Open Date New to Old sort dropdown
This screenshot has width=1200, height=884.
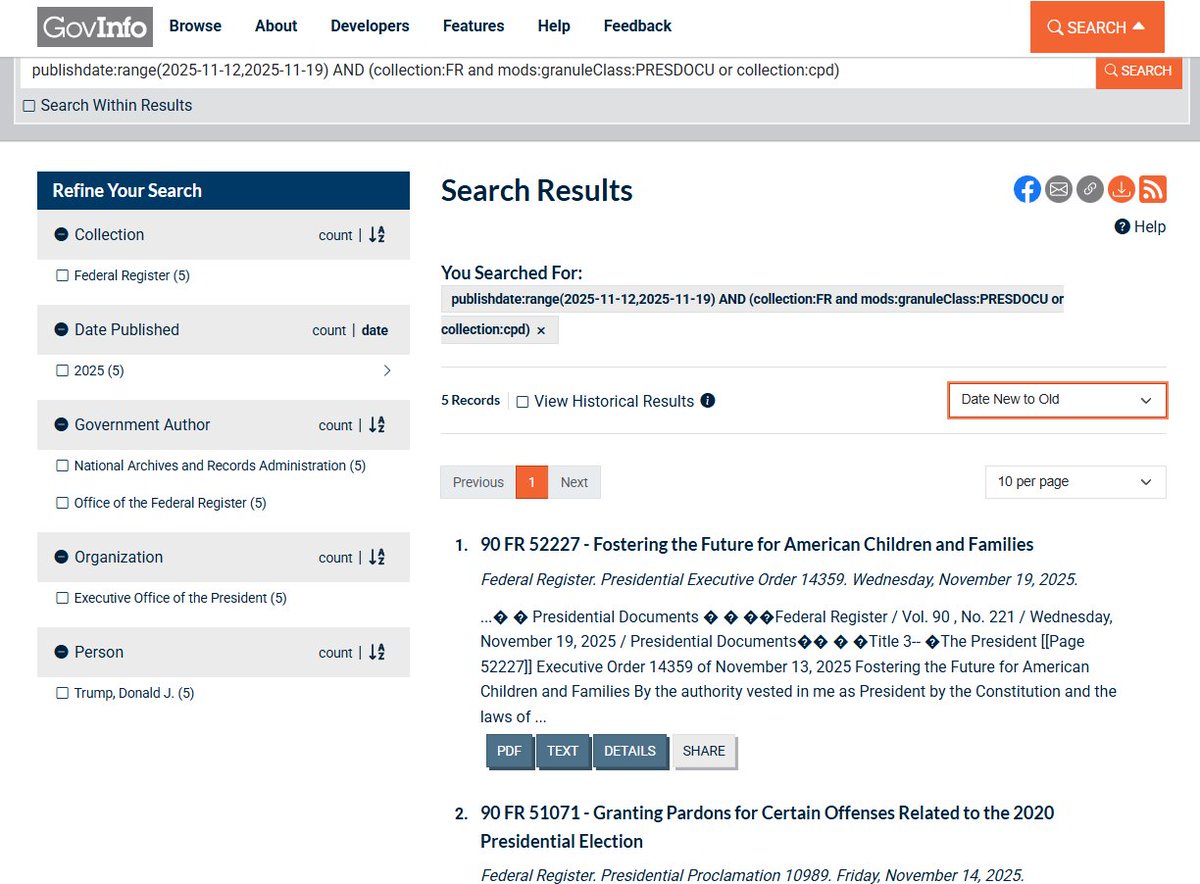tap(1057, 400)
